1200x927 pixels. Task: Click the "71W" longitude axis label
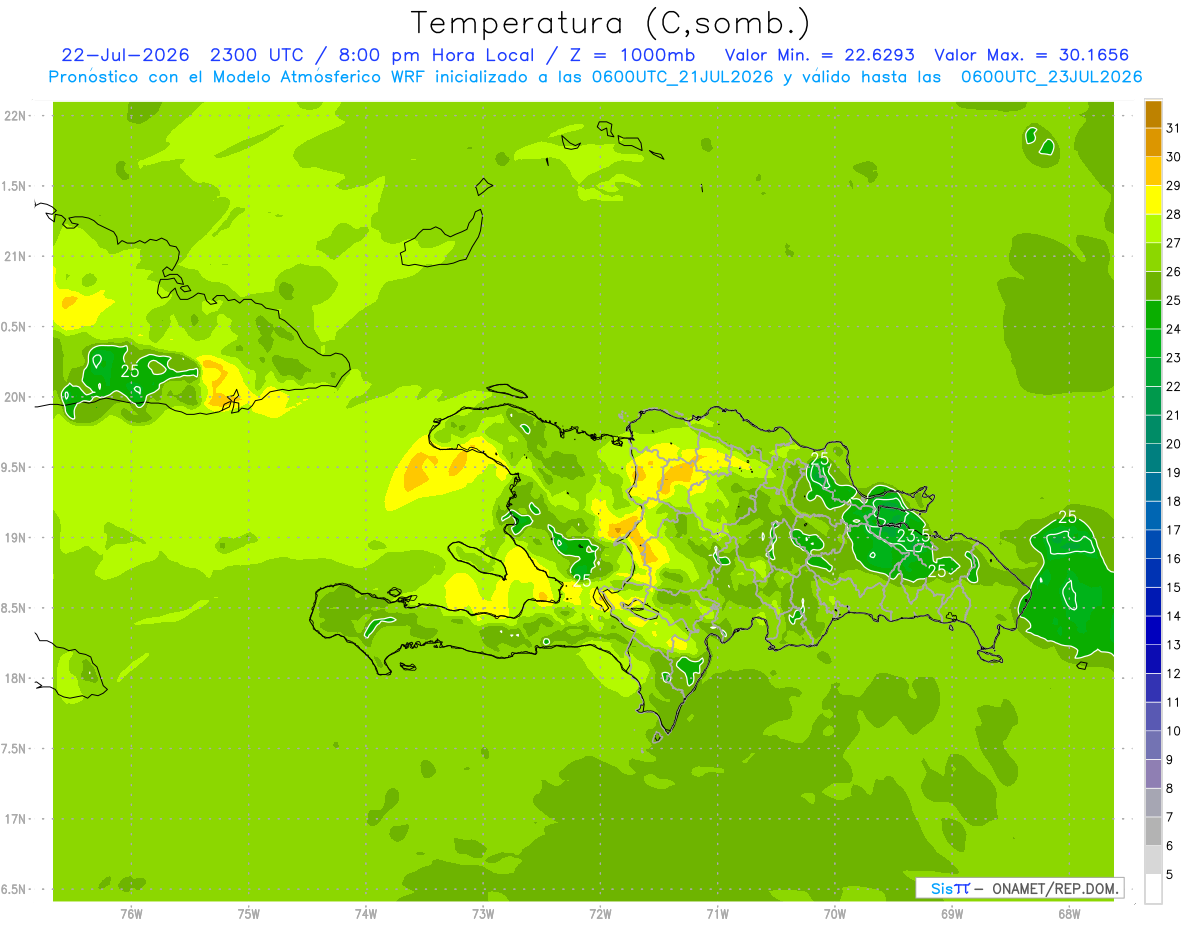pos(717,913)
